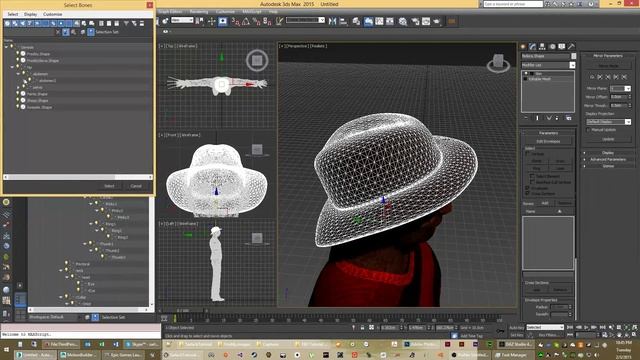
Task: Open the Modify command panel tab
Action: [533, 47]
